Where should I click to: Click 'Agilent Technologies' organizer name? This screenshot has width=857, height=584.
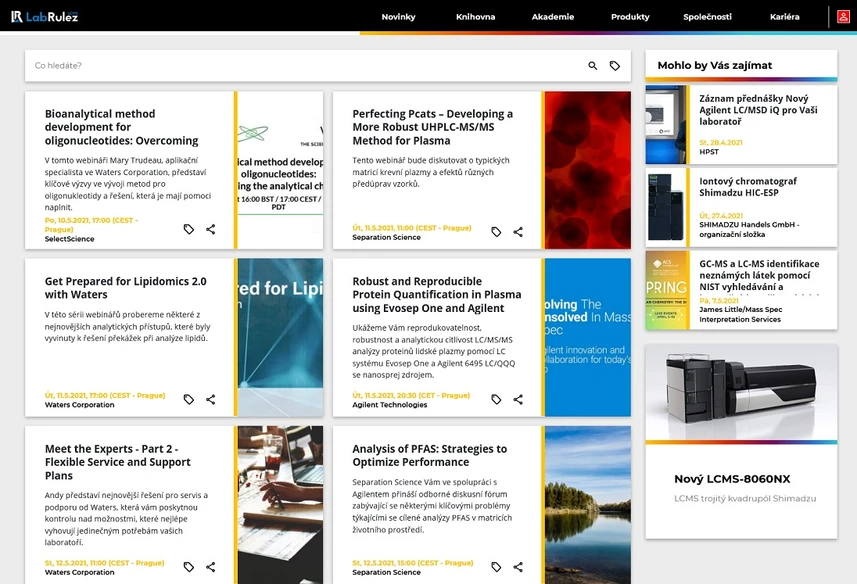(390, 405)
